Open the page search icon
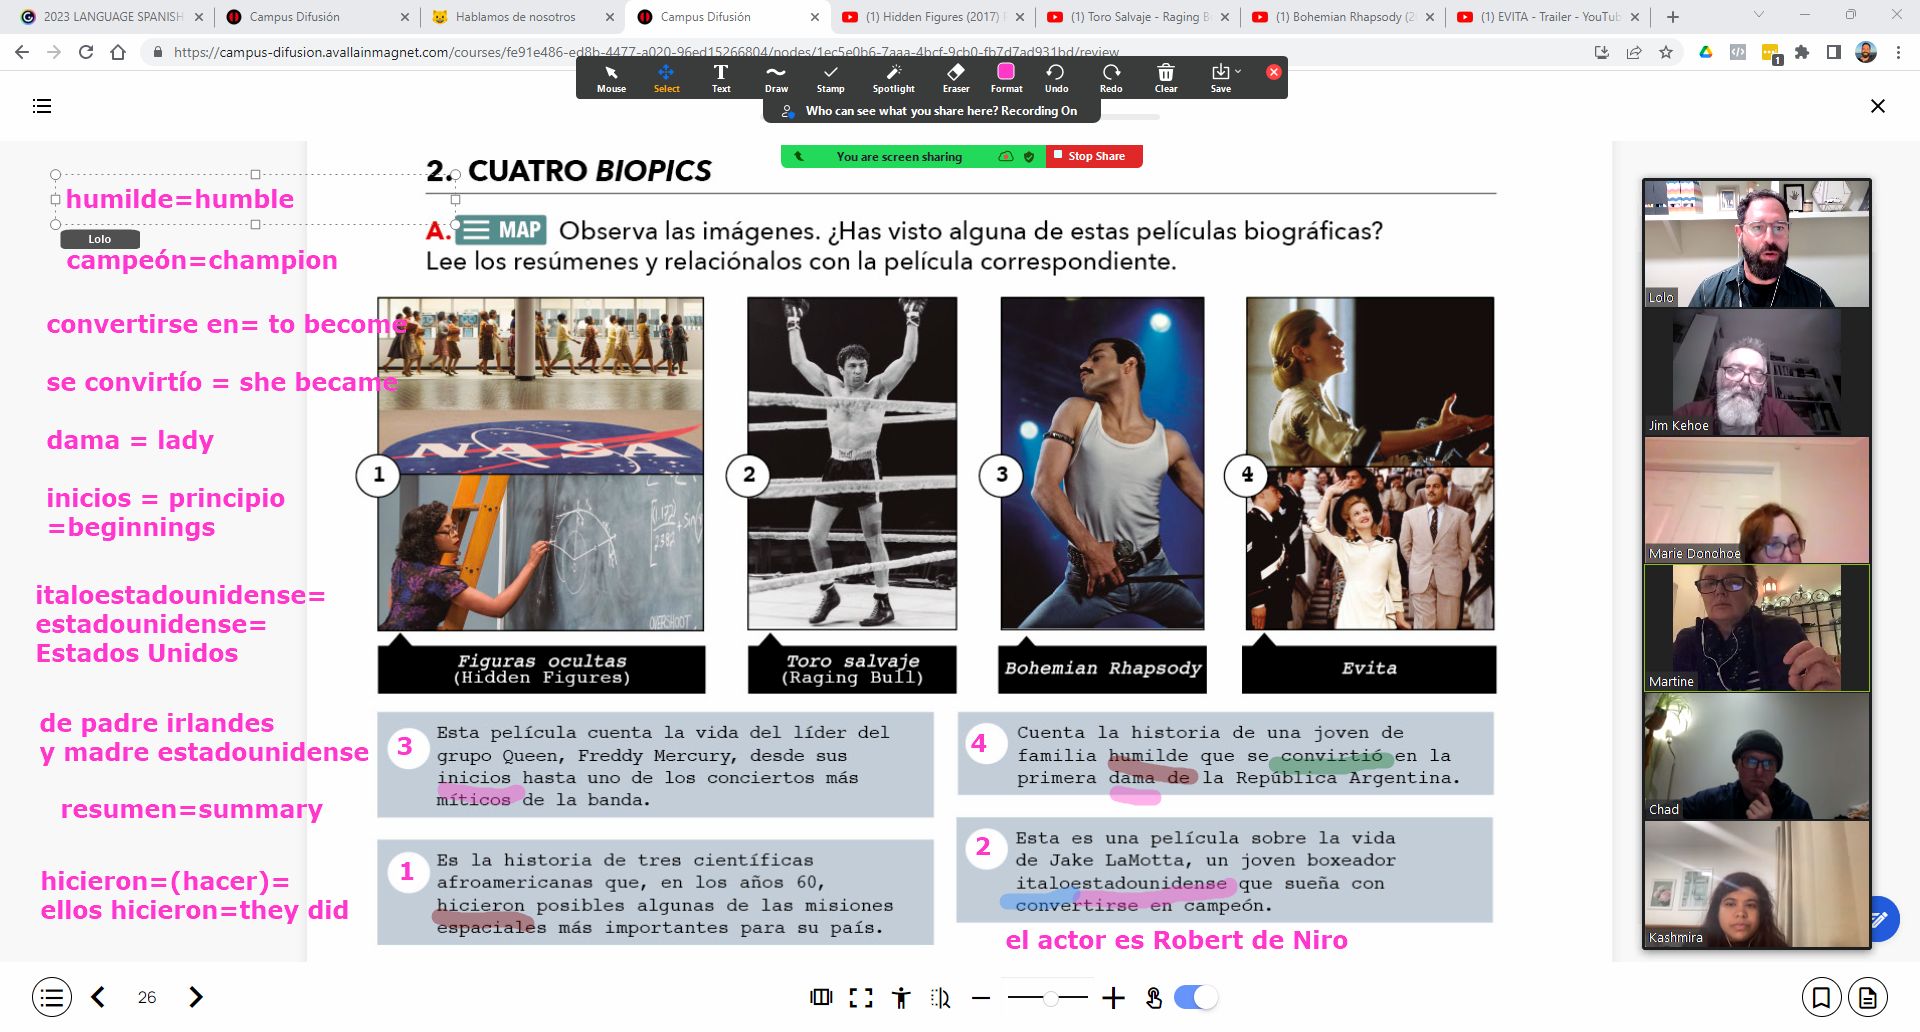Viewport: 1920px width, 1032px height. pyautogui.click(x=941, y=997)
